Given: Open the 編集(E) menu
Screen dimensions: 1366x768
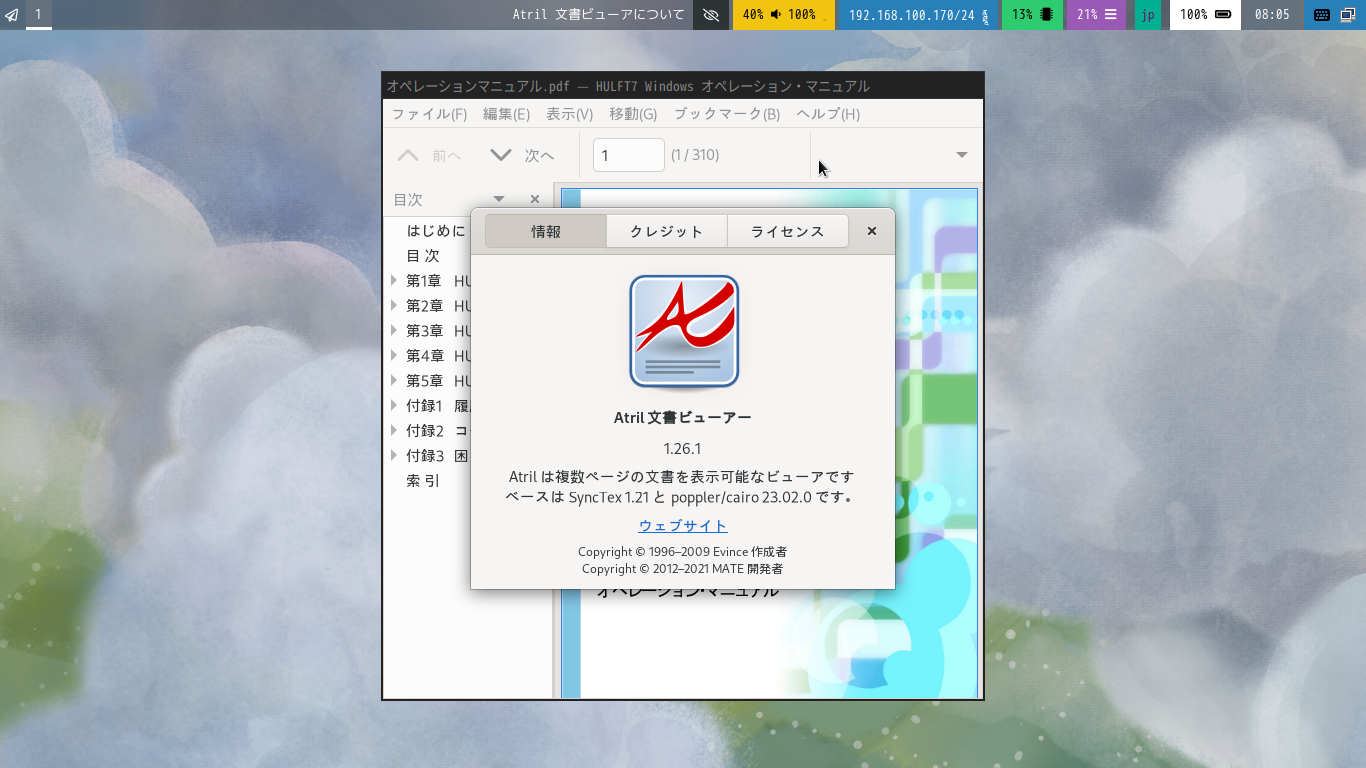Looking at the screenshot, I should click(506, 114).
